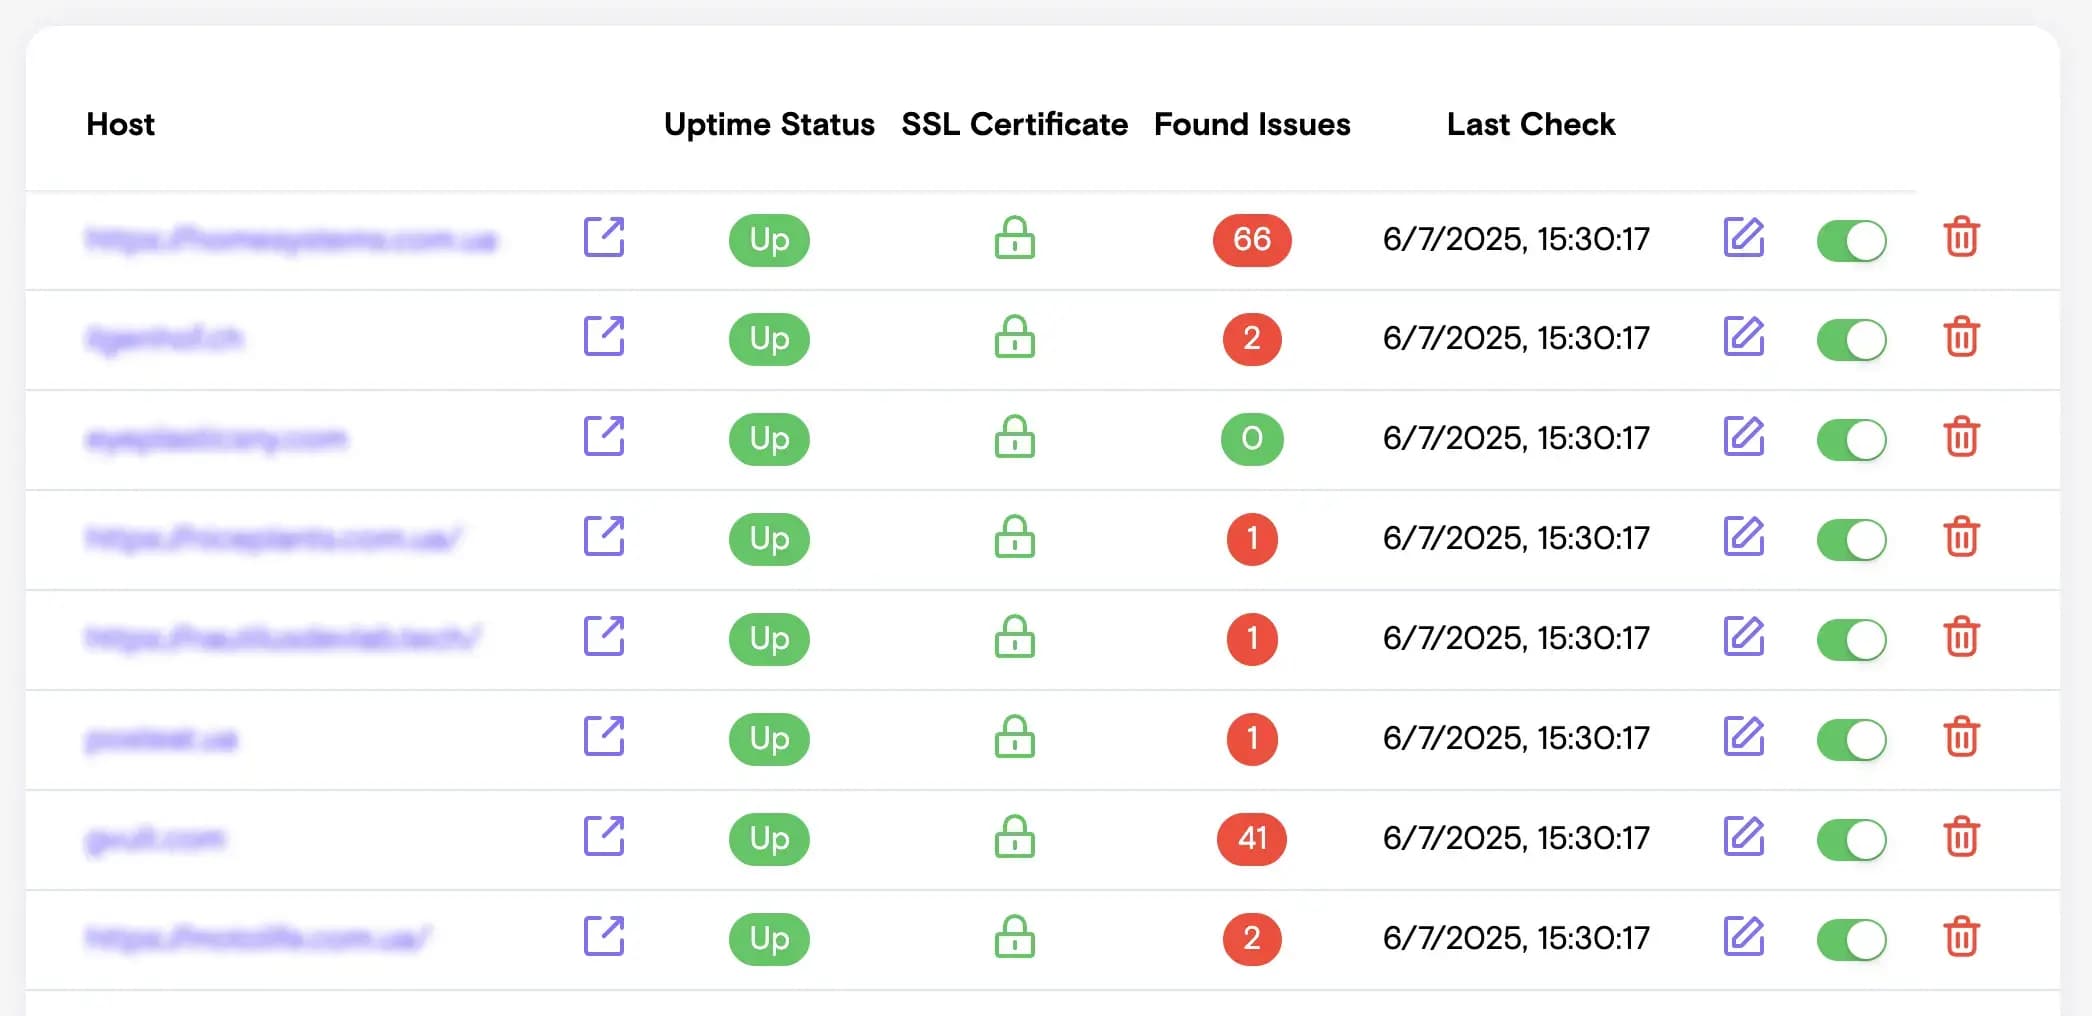This screenshot has height=1016, width=2092.
Task: Open blurred host link in the 66-issues row
Action: [291, 240]
